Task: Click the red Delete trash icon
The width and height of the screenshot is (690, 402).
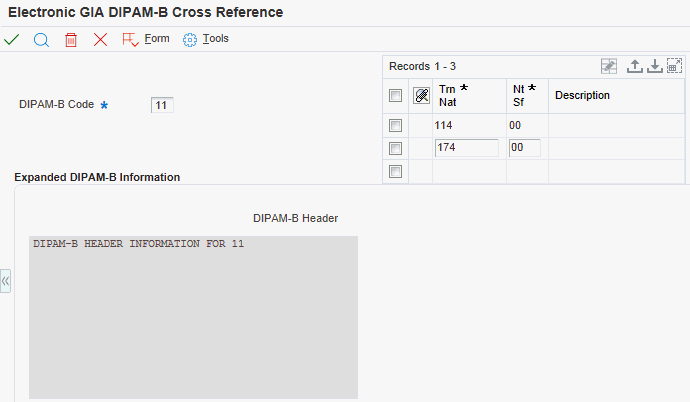Action: 71,40
